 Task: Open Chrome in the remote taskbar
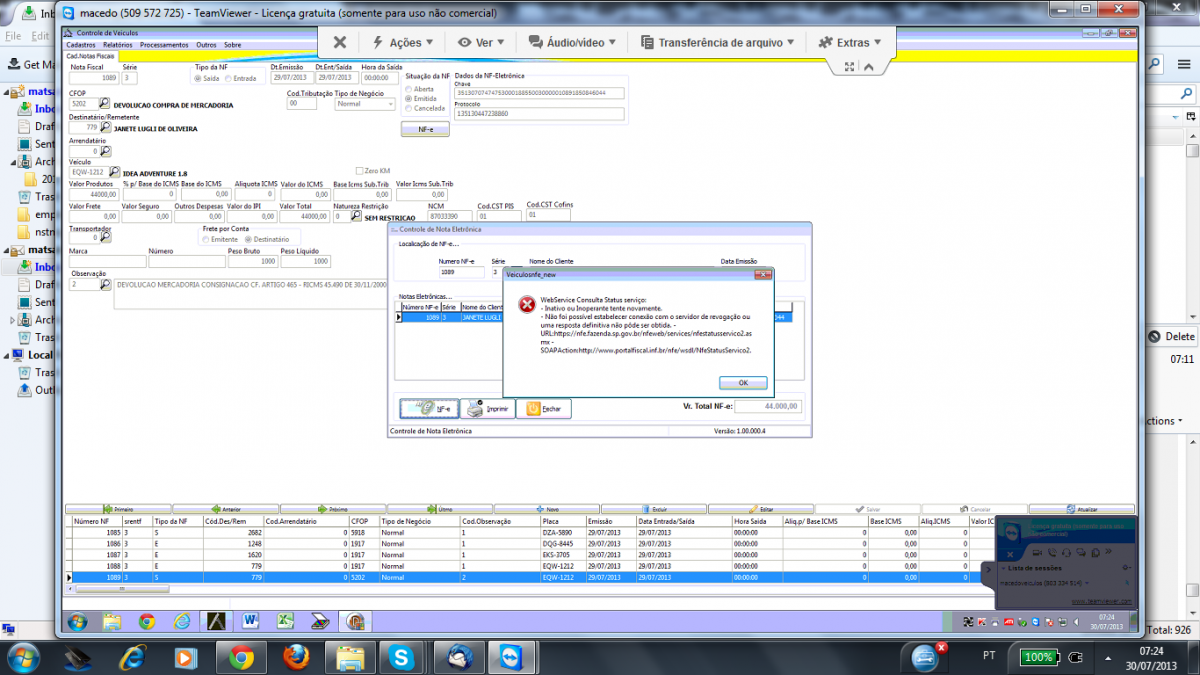pos(147,622)
